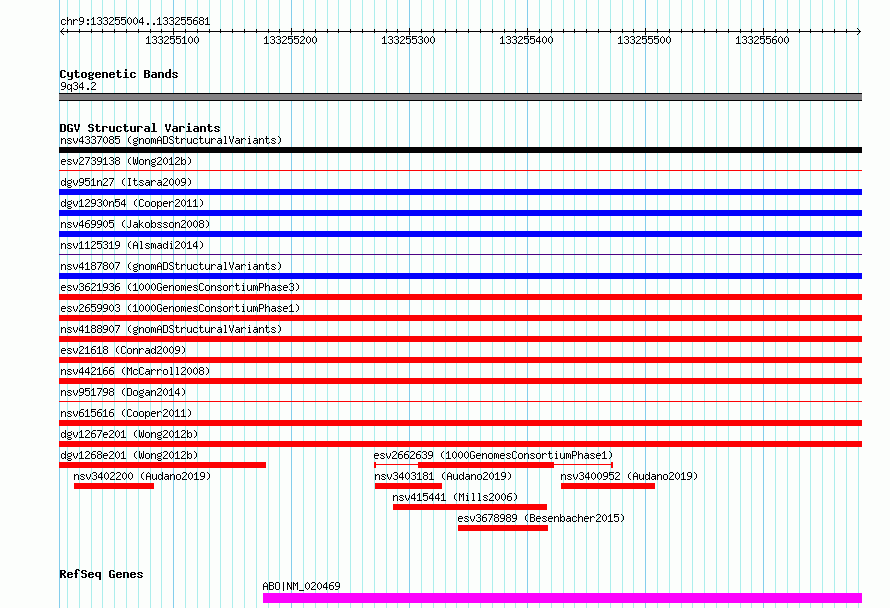The height and width of the screenshot is (608, 890).
Task: Click ruler position 133255500
Action: (644, 40)
